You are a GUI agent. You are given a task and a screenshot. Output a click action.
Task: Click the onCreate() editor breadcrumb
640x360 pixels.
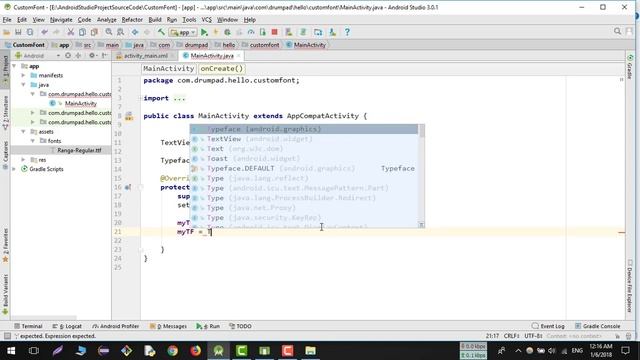[x=222, y=69]
